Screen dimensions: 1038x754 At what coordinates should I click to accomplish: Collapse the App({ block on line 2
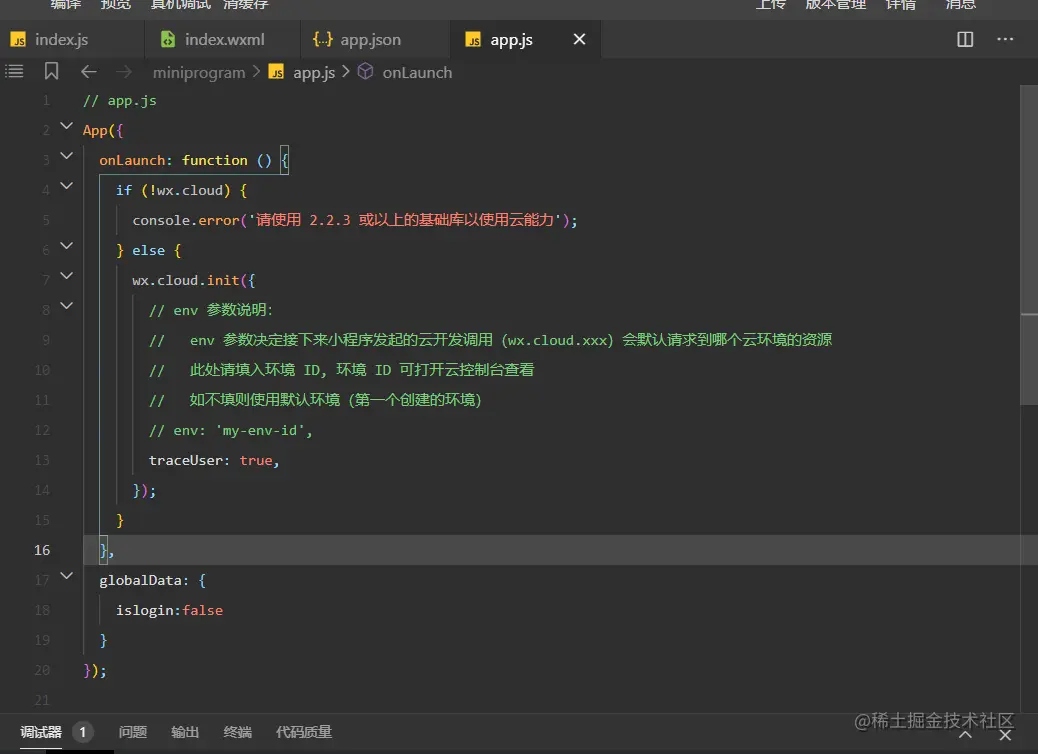tap(66, 125)
